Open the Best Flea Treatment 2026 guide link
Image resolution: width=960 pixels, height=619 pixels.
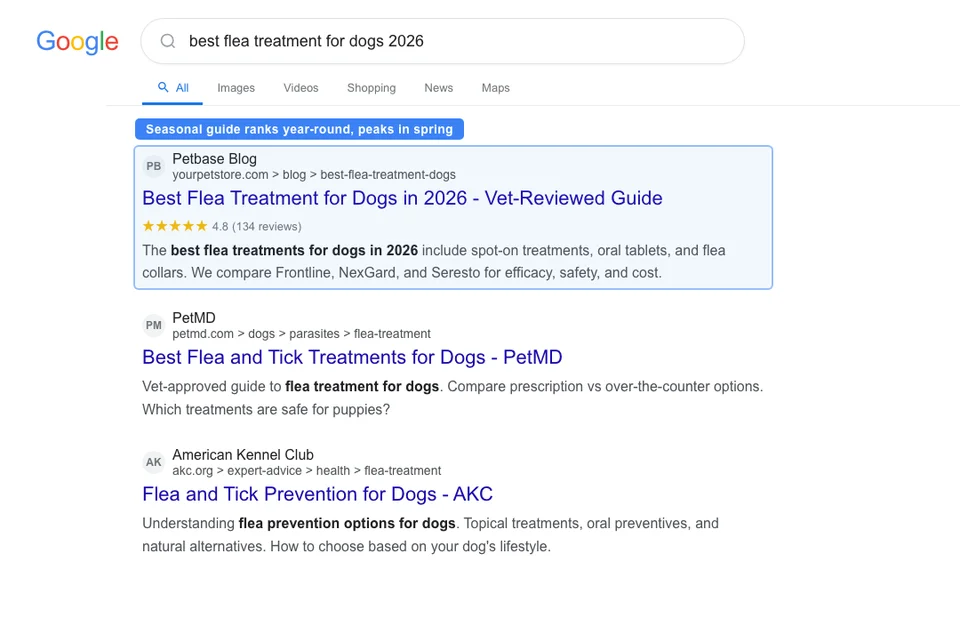(x=402, y=198)
